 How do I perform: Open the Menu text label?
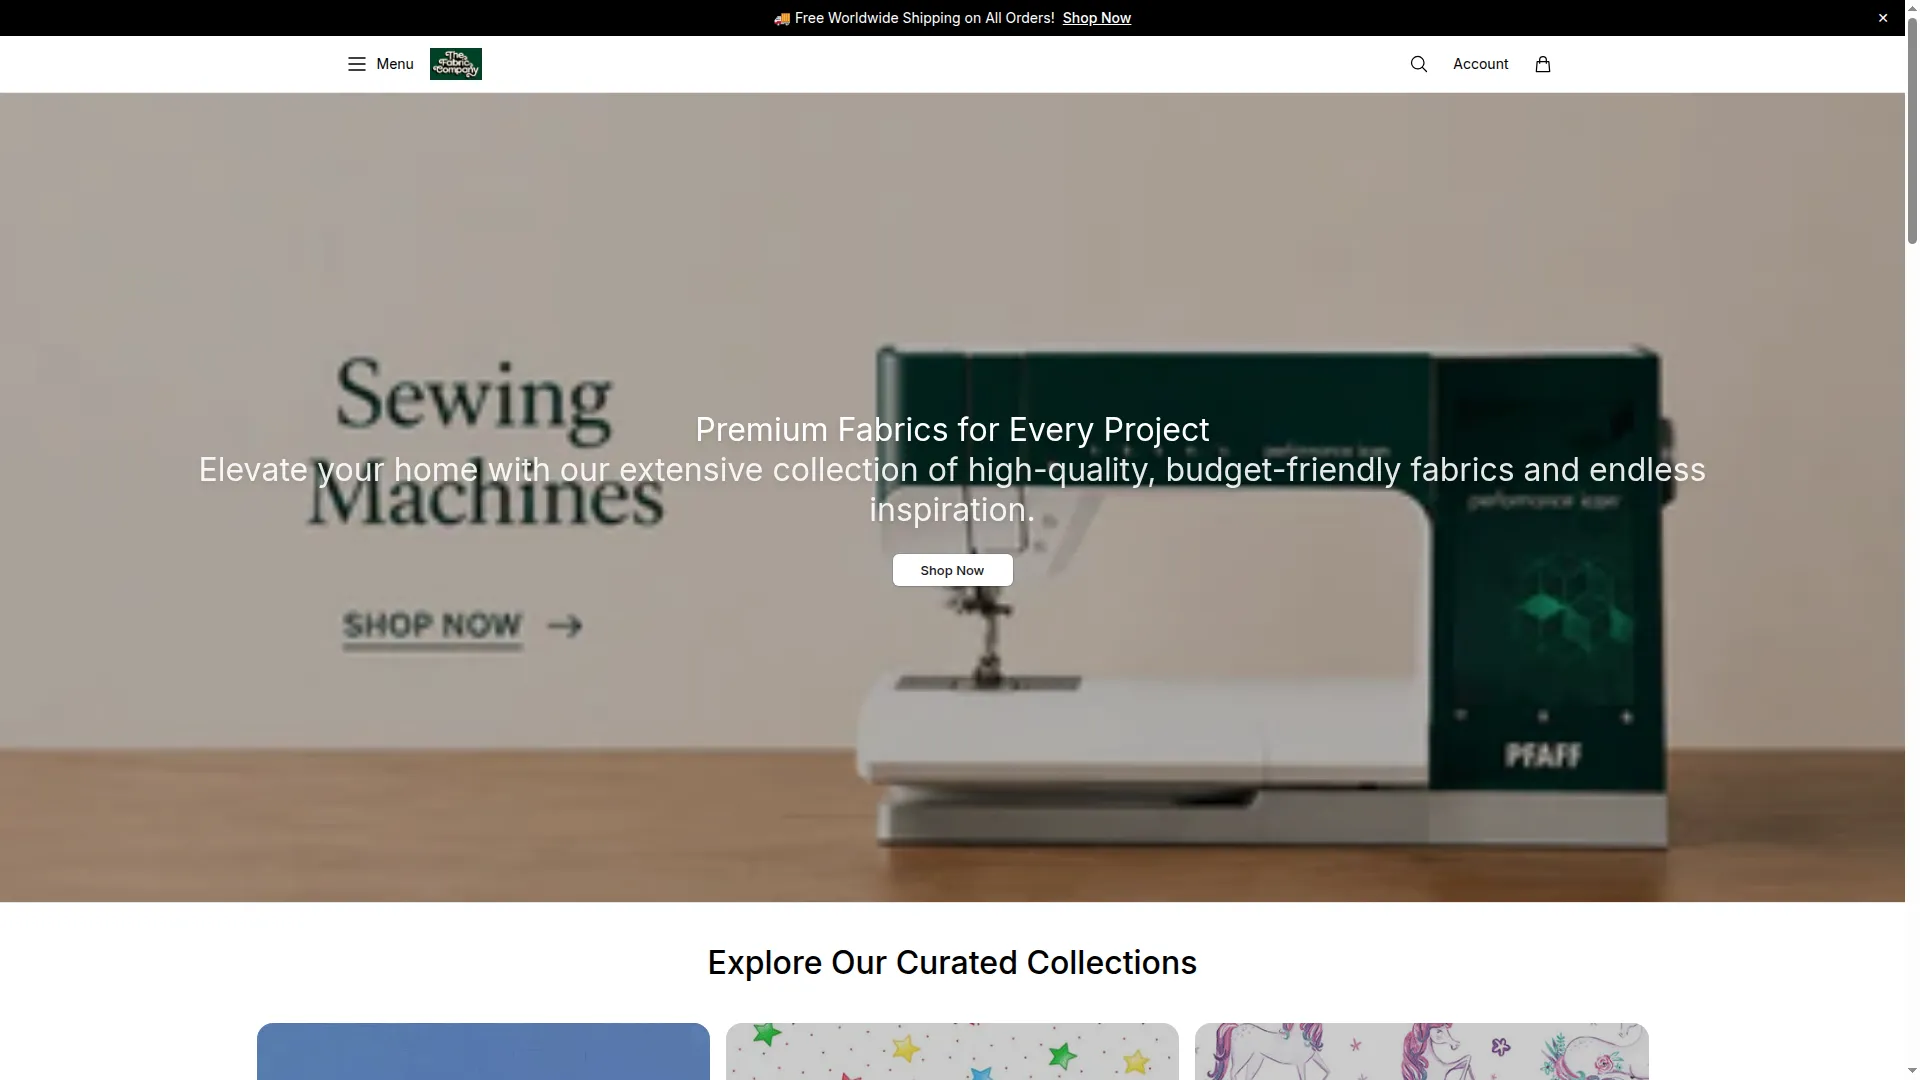click(x=395, y=64)
